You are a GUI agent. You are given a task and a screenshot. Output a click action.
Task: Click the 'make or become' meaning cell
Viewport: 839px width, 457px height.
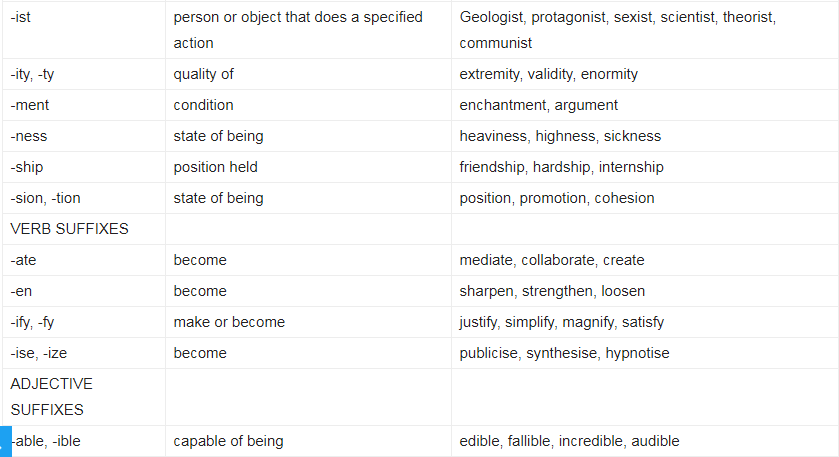[x=308, y=322]
